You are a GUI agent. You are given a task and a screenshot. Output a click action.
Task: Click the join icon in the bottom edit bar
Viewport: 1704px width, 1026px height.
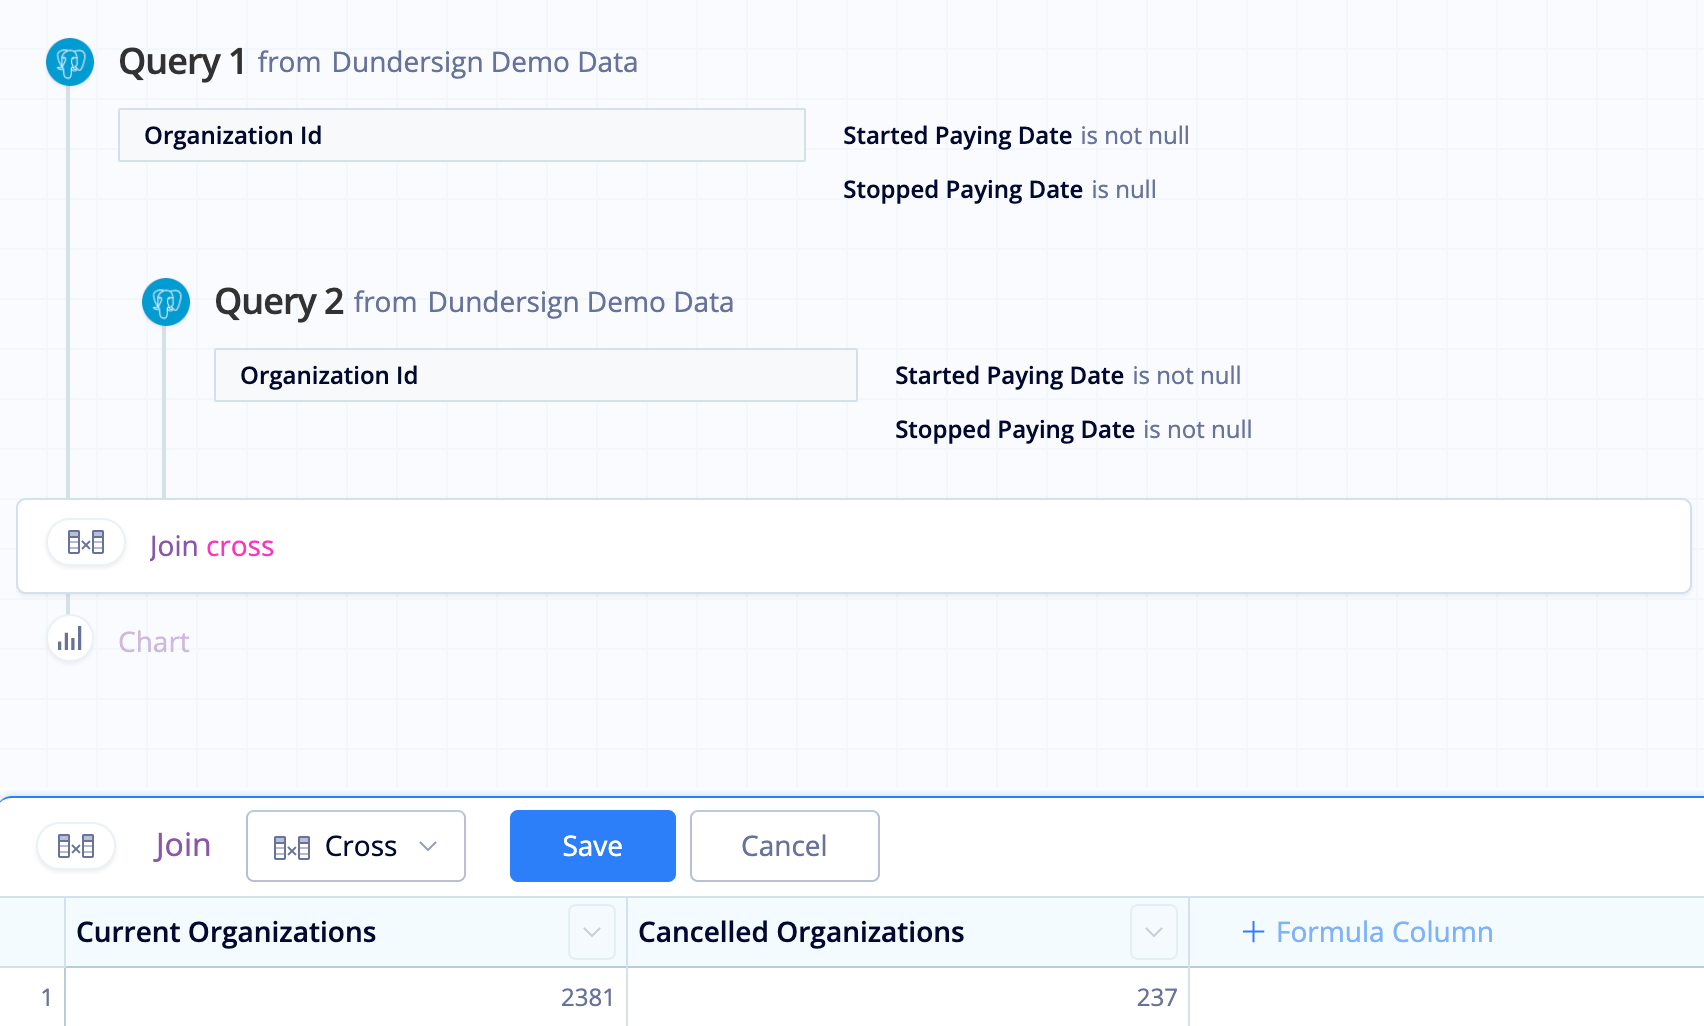[76, 846]
